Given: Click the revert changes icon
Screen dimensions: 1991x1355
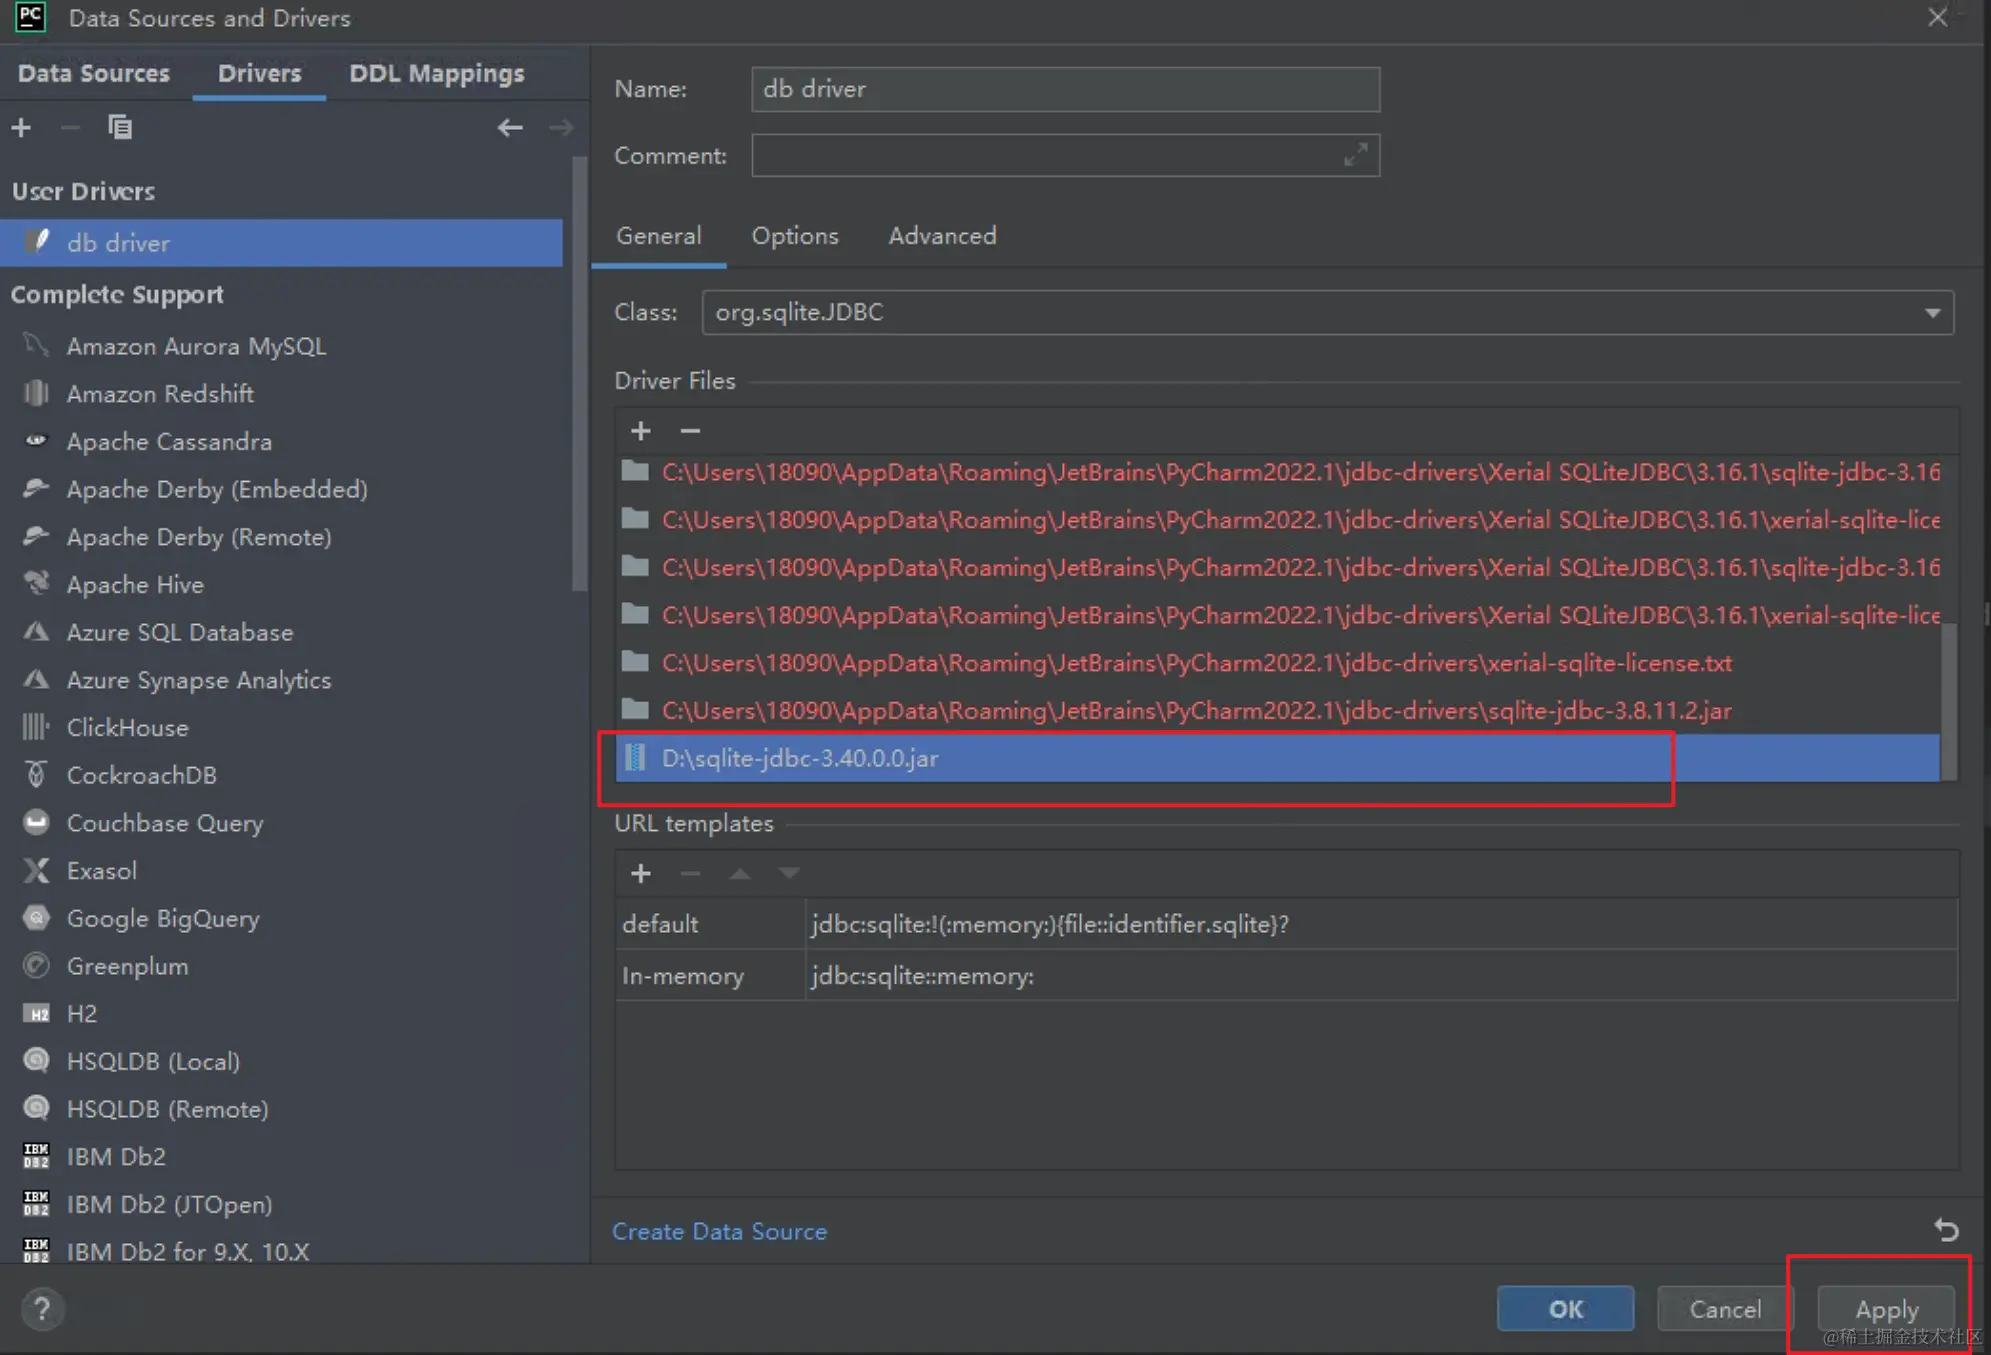Looking at the screenshot, I should [1945, 1230].
